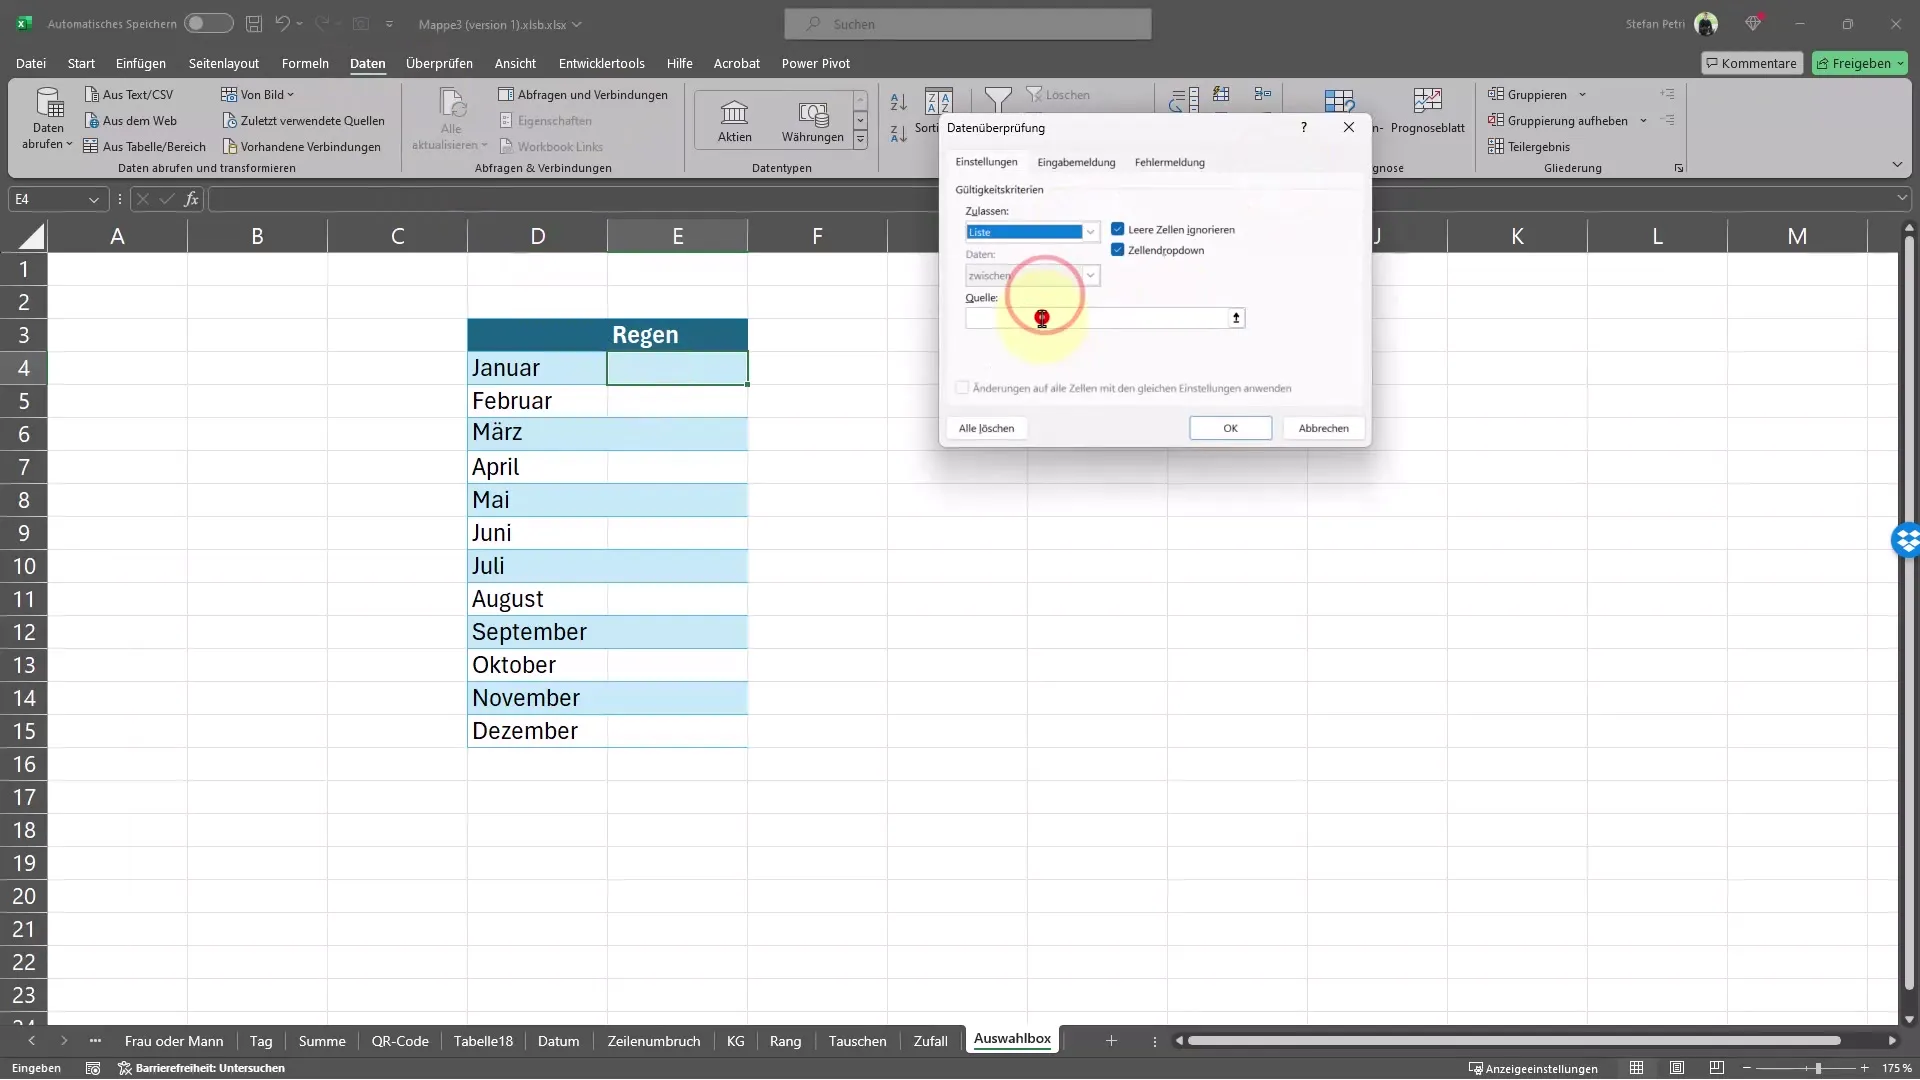1920x1080 pixels.
Task: Choose Aus dem Web data source
Action: click(x=130, y=120)
